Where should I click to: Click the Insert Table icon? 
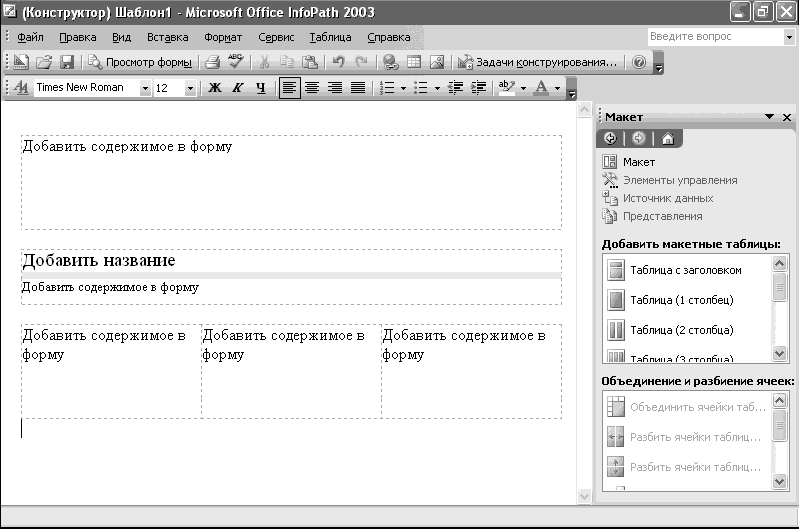(414, 62)
